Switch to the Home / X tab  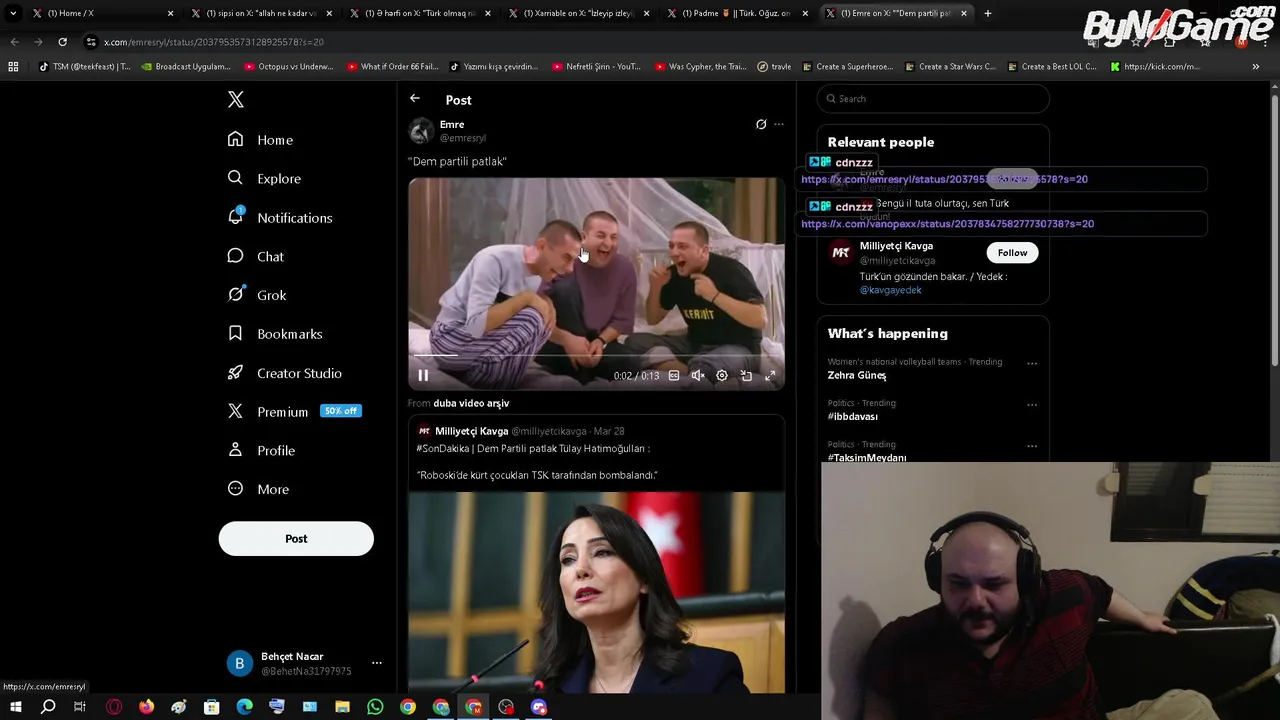[x=100, y=13]
